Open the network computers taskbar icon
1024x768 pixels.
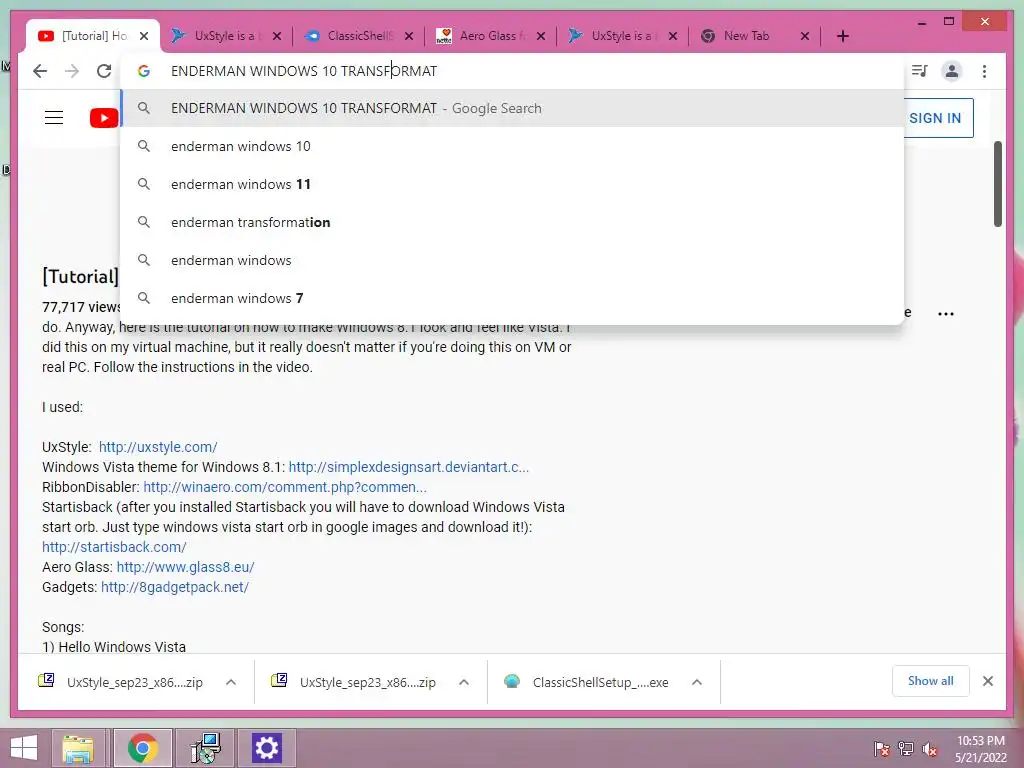click(x=205, y=748)
